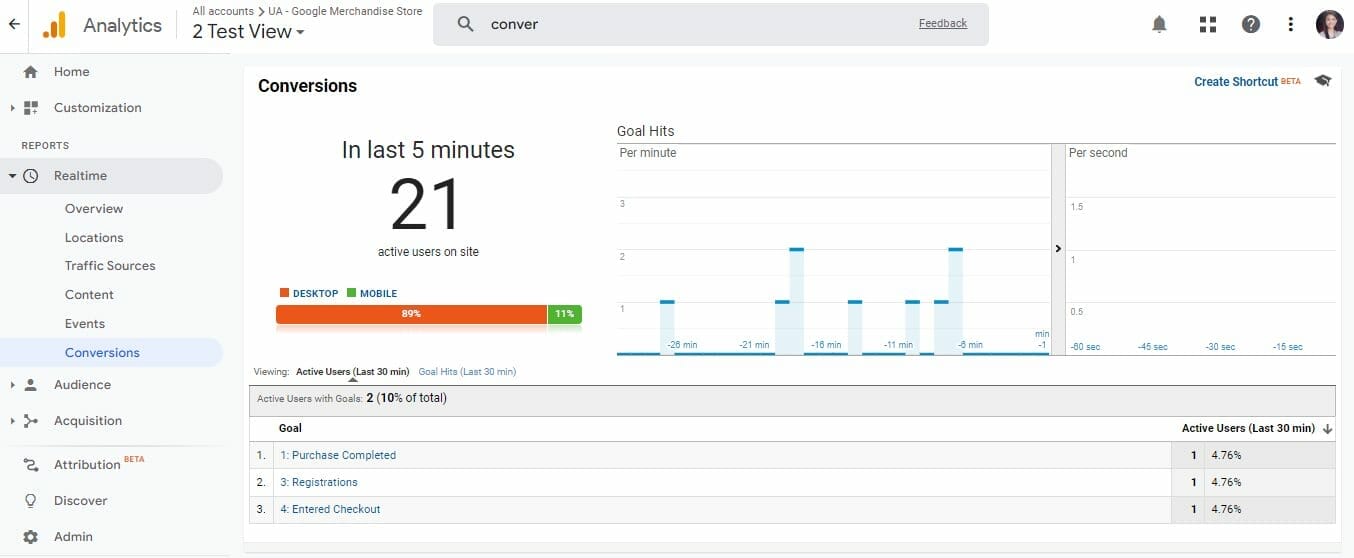Click the "Active Users with Goals" summary text
Viewport: 1354px width, 558px height.
tap(352, 398)
